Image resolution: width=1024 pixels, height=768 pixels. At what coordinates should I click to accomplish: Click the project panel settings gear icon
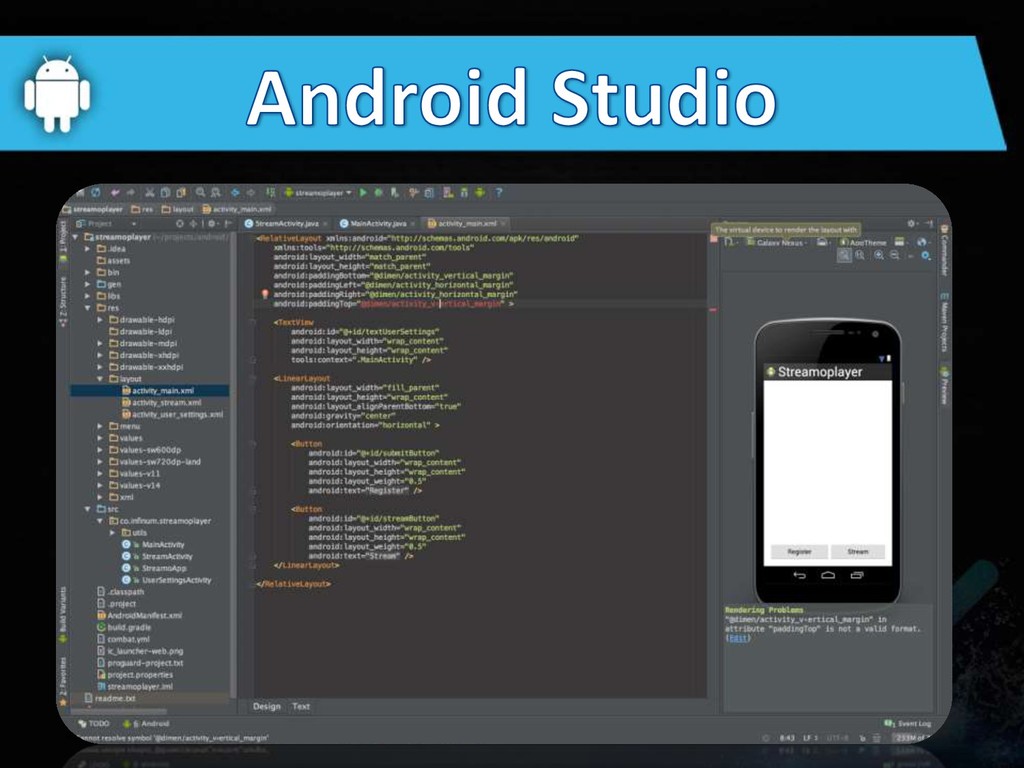tap(212, 223)
